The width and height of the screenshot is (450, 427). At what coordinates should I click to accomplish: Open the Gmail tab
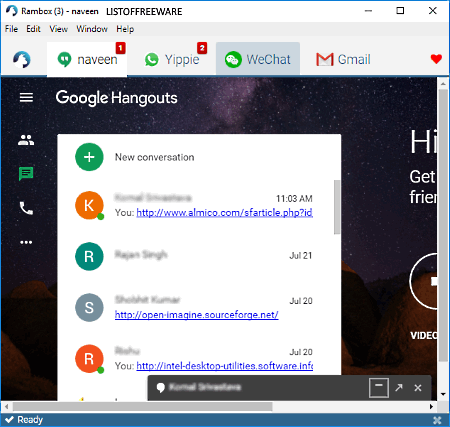343,59
